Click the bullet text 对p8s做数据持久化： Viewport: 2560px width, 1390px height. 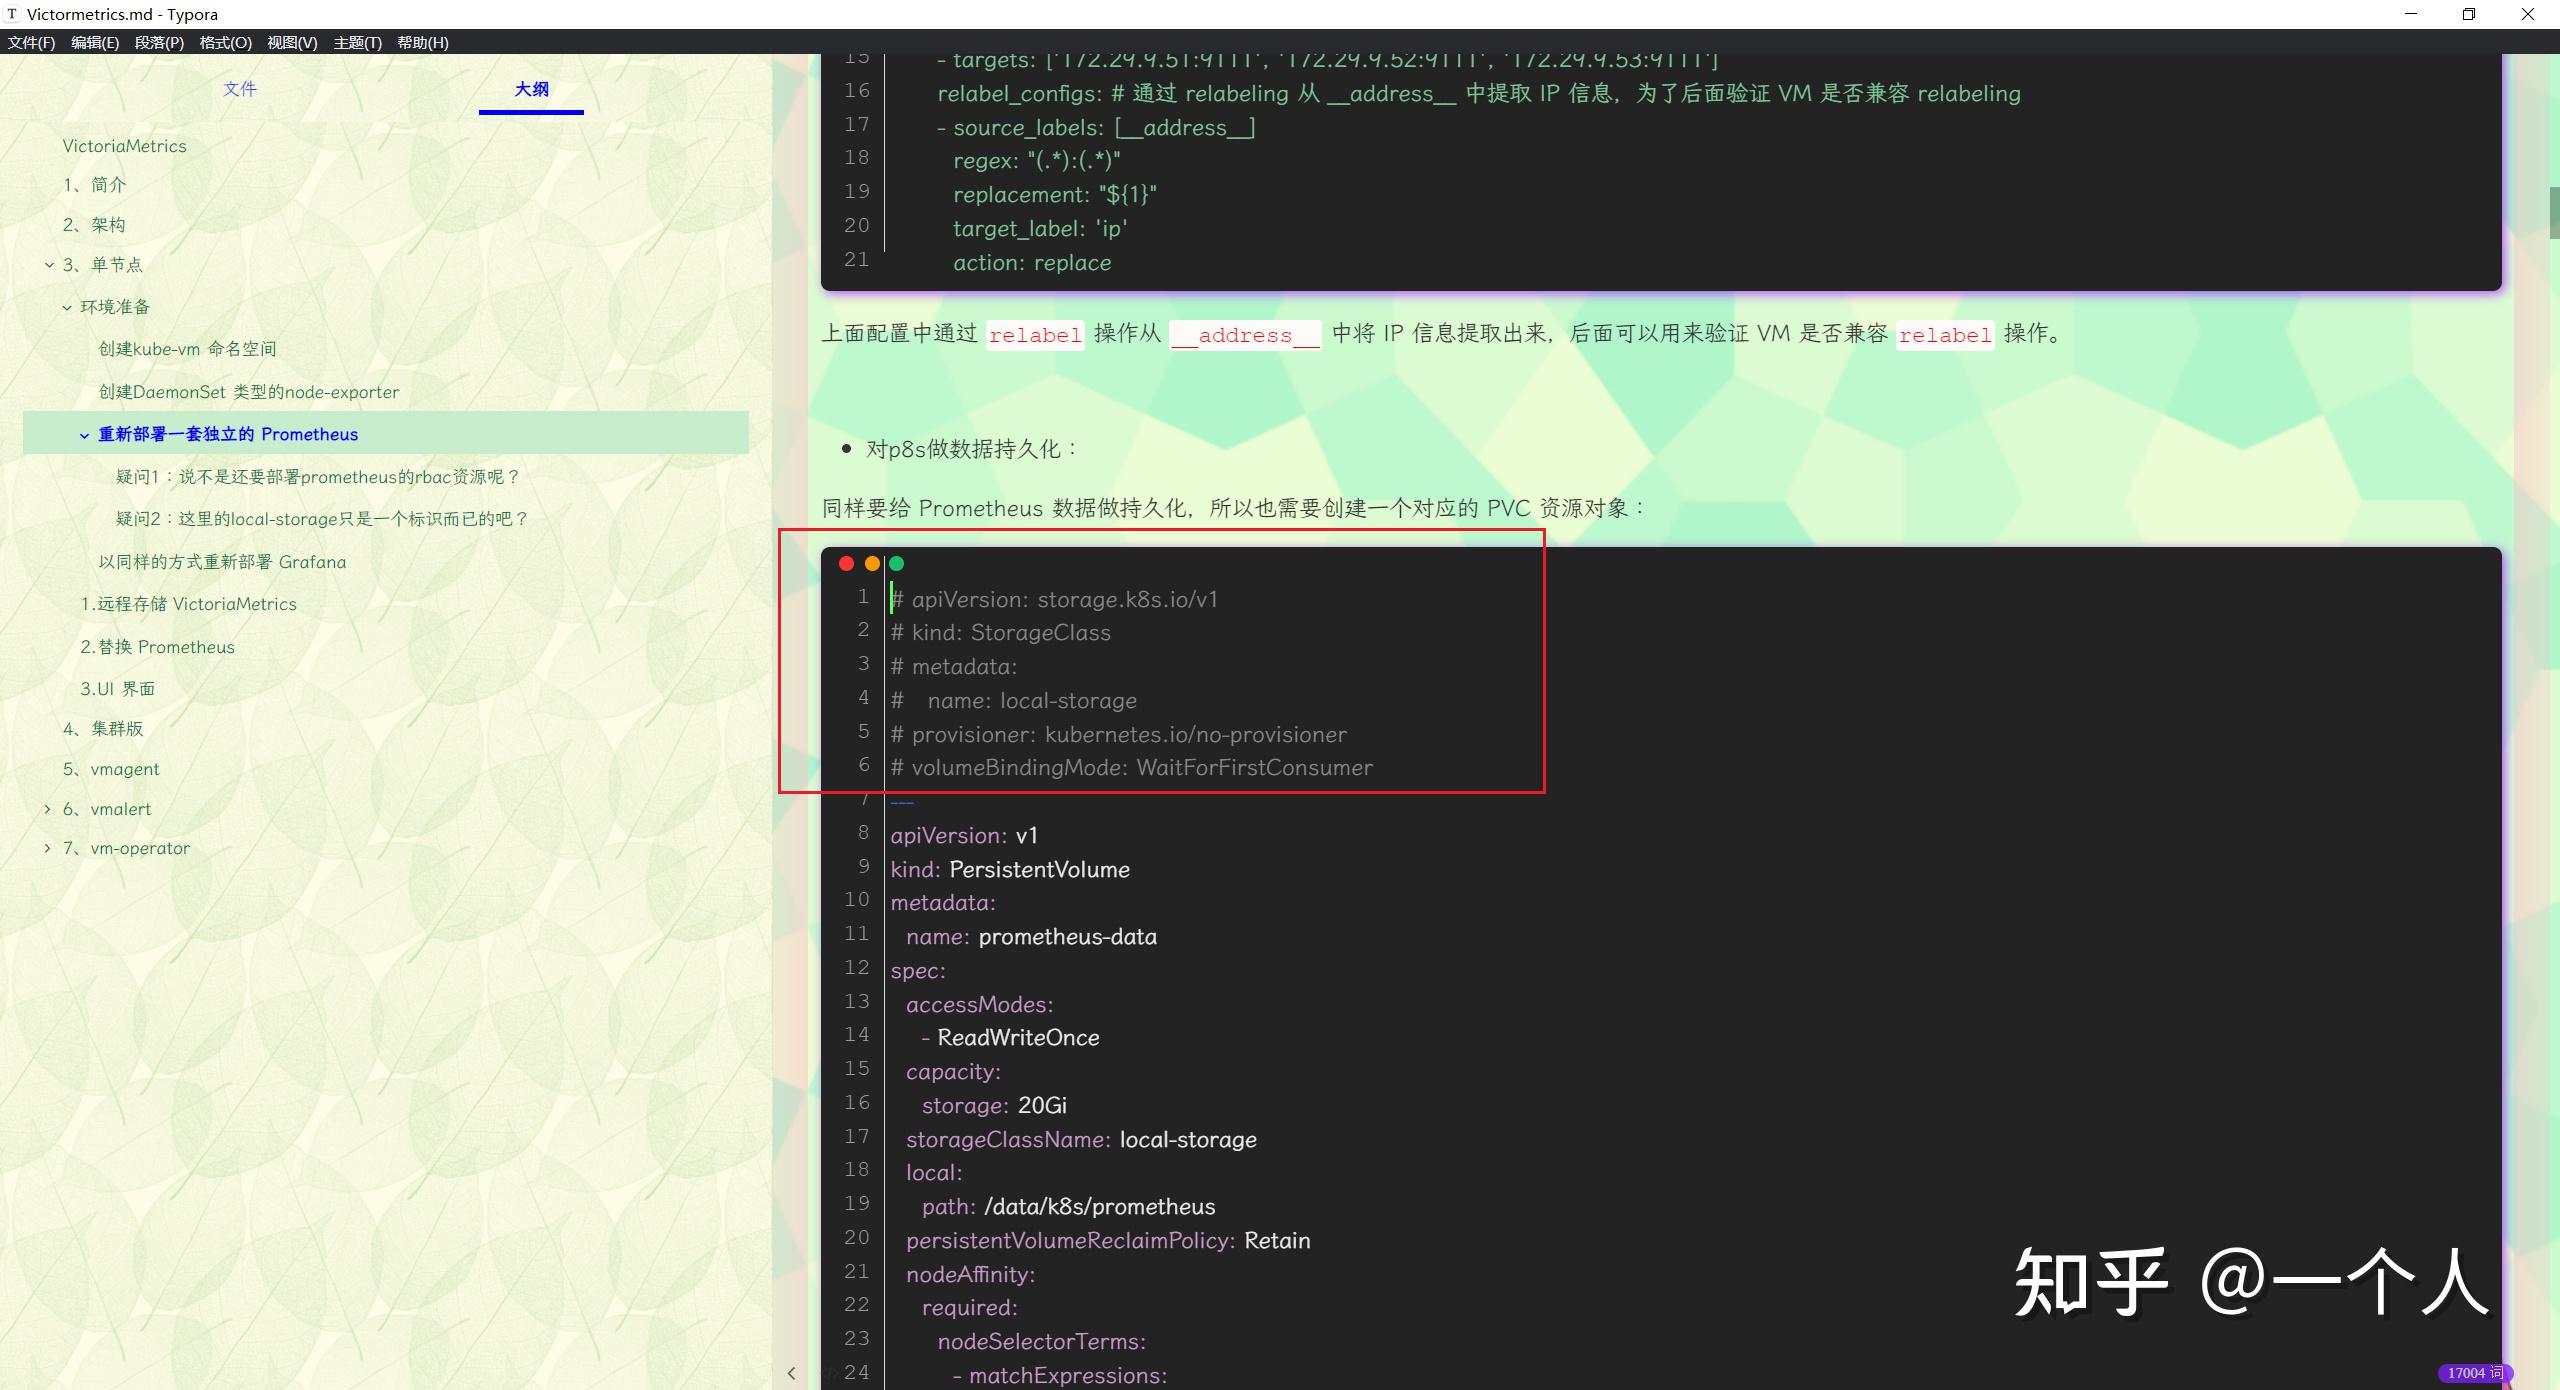(x=972, y=449)
